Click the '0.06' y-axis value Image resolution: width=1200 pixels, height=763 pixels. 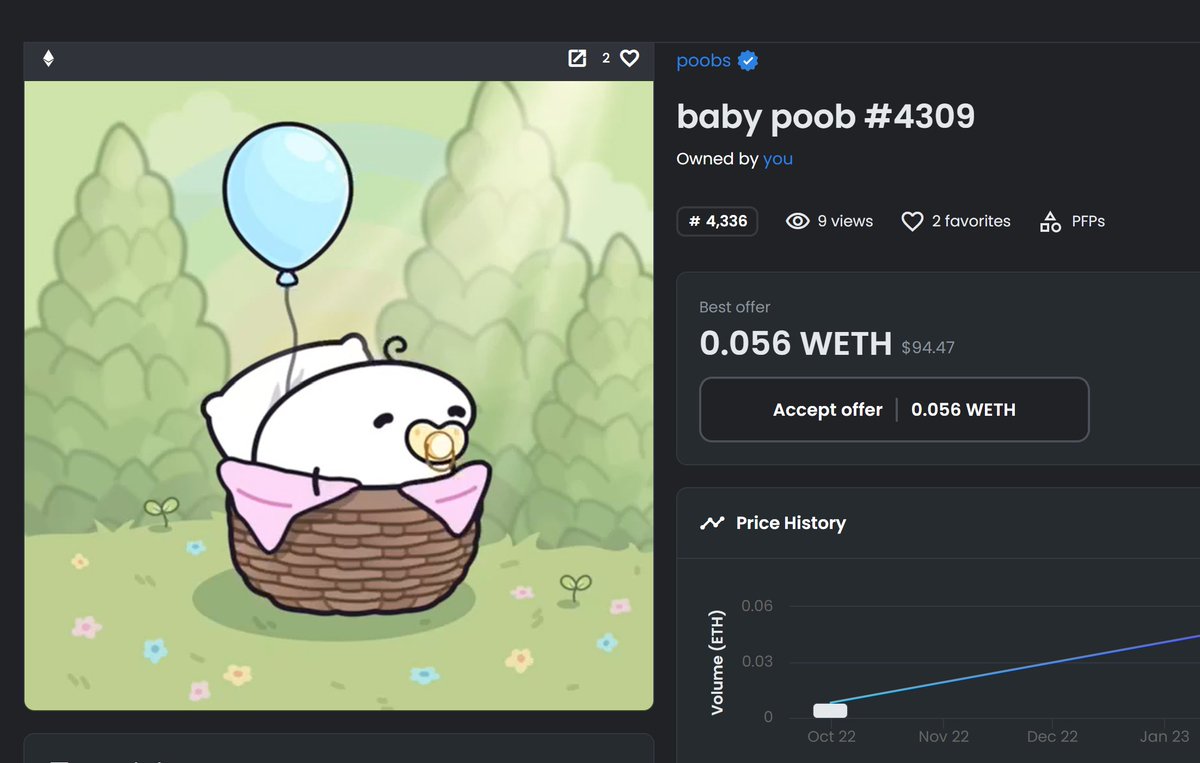[x=757, y=606]
